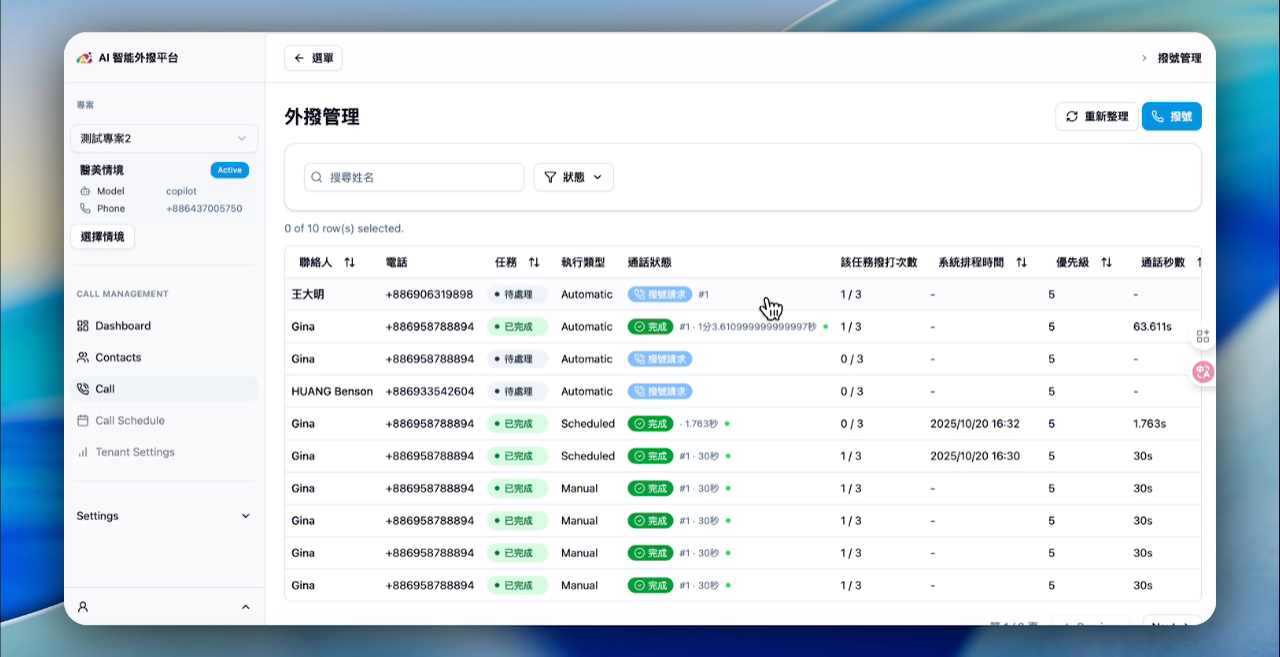Go to Dashboard in the sidebar
This screenshot has width=1280, height=657.
tap(123, 326)
